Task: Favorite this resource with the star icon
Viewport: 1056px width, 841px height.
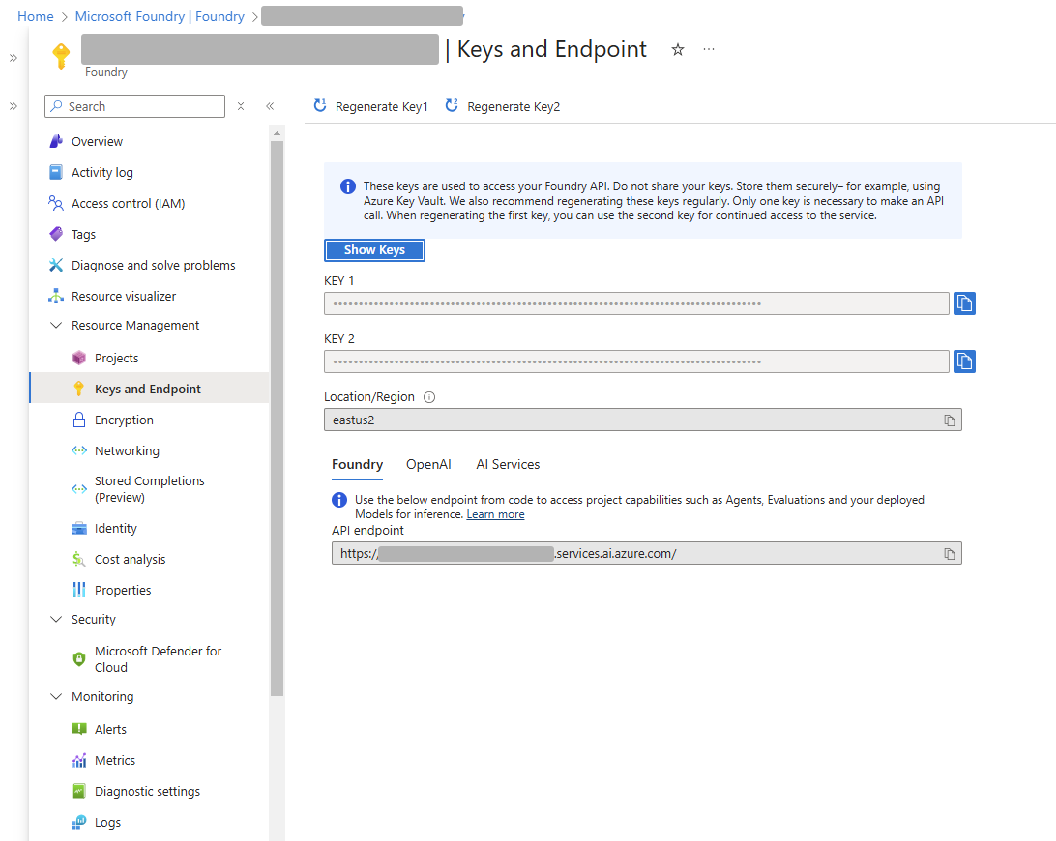Action: tap(678, 49)
